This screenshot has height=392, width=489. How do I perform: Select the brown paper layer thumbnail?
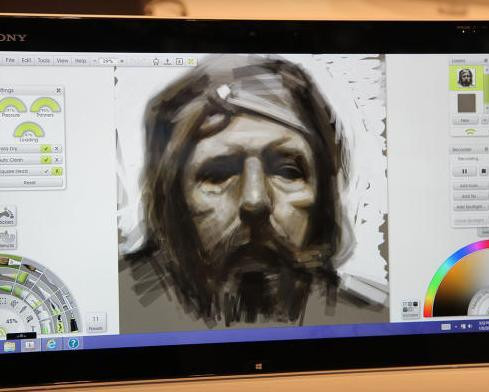466,103
